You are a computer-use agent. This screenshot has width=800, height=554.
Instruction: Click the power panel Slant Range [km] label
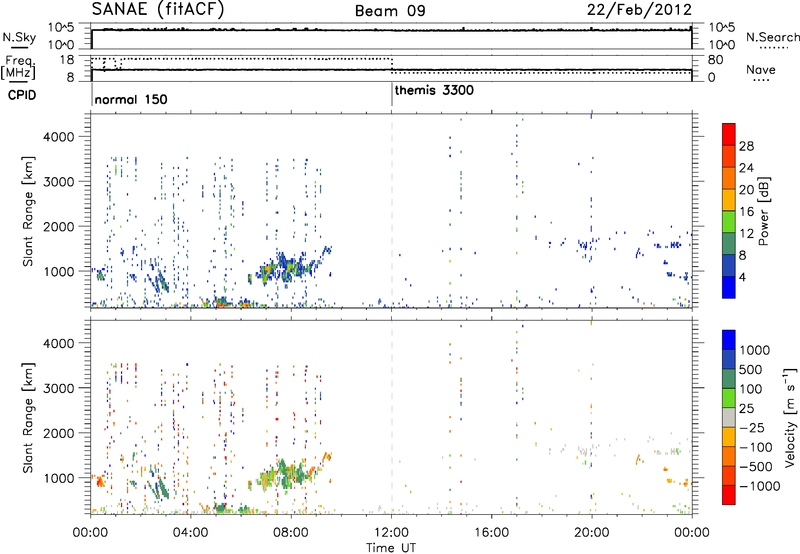29,211
